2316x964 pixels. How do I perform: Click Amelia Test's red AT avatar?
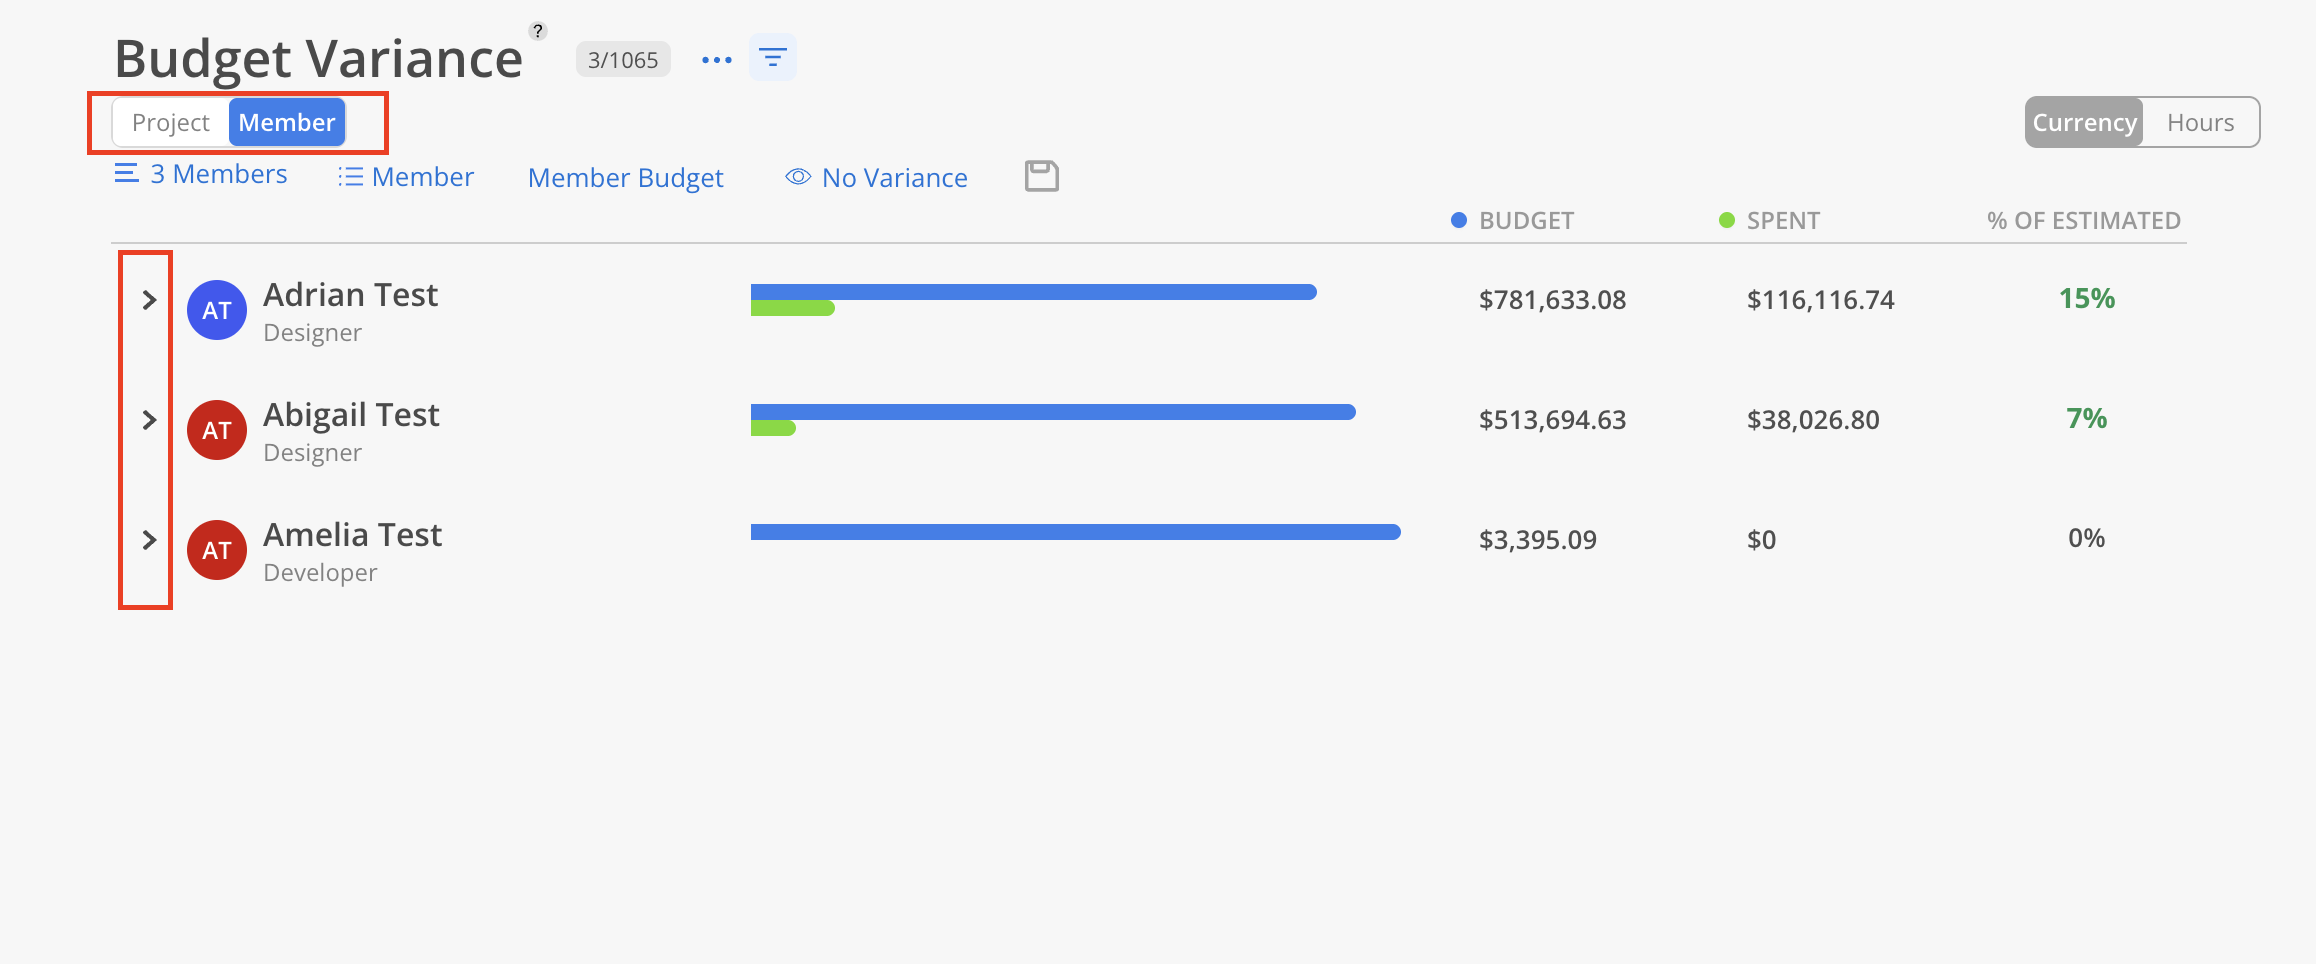pyautogui.click(x=217, y=550)
